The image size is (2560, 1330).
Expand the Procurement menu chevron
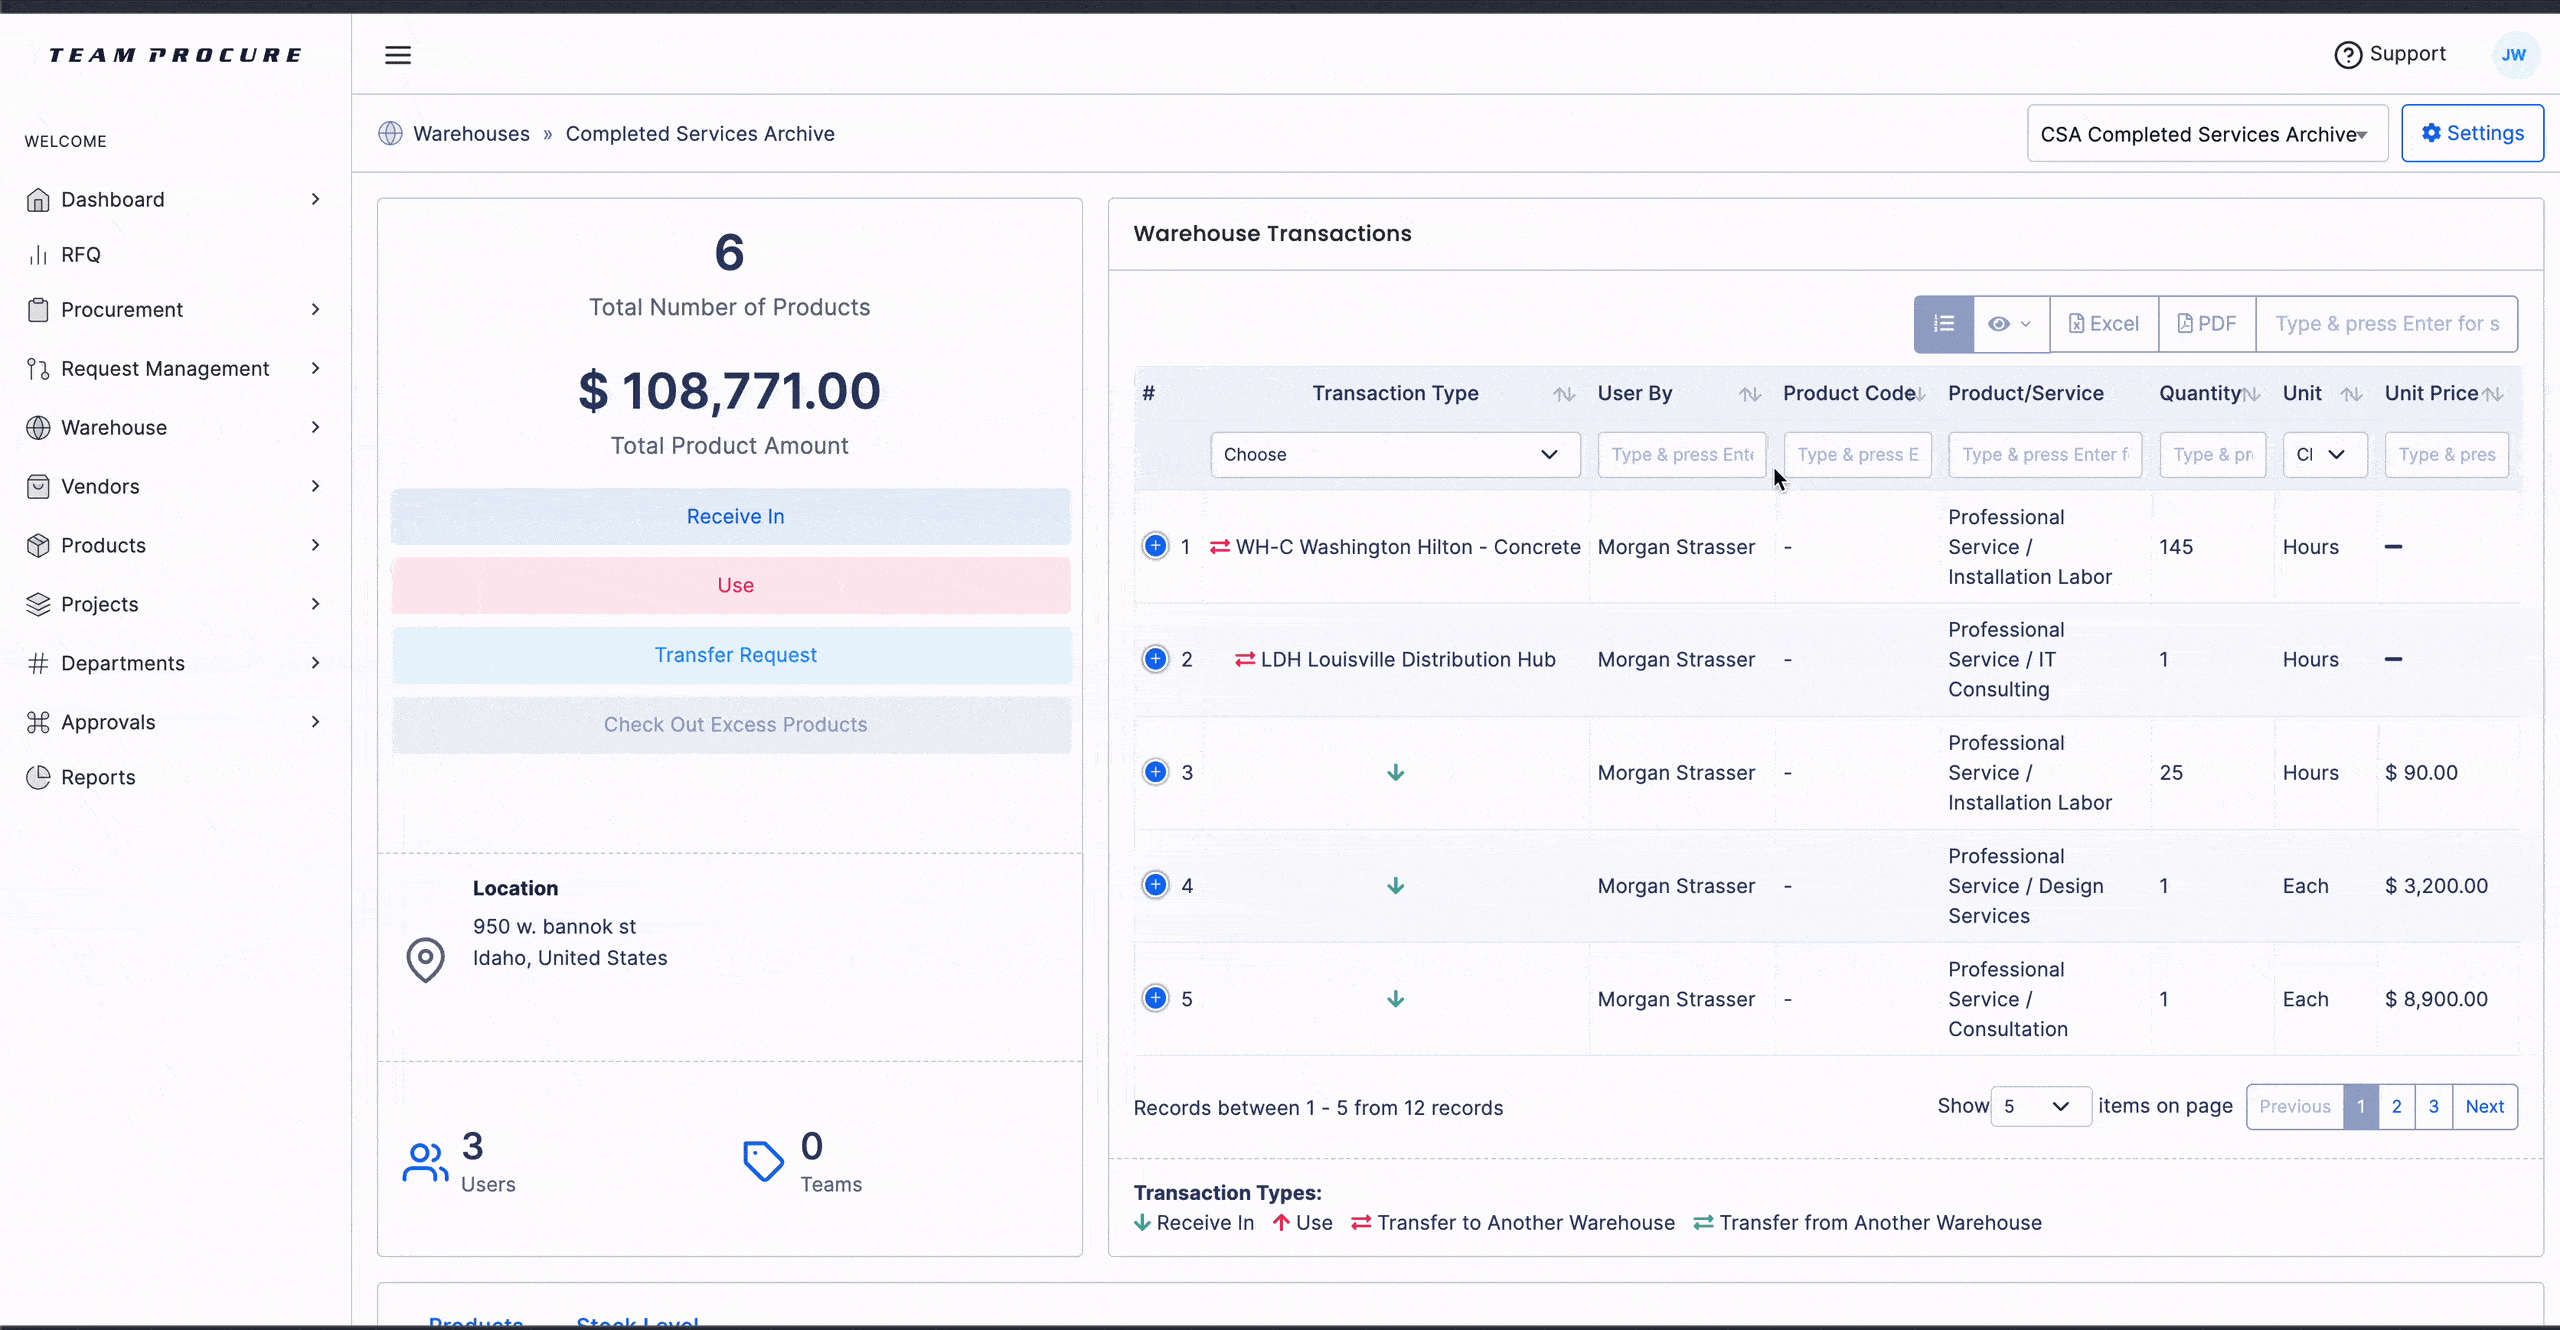tap(316, 310)
